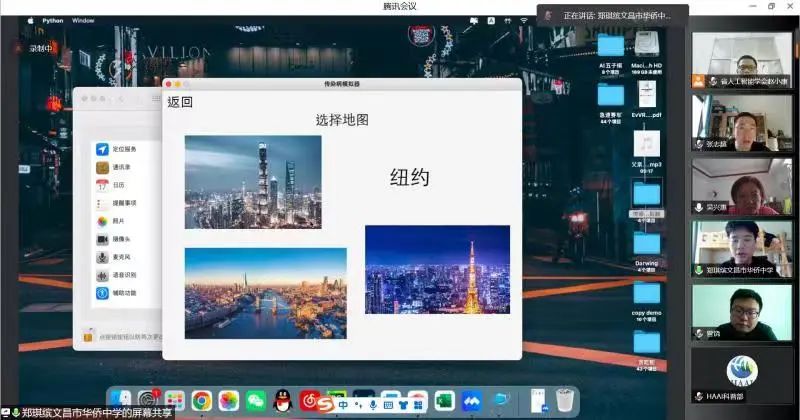Open the Window menu

click(x=83, y=20)
